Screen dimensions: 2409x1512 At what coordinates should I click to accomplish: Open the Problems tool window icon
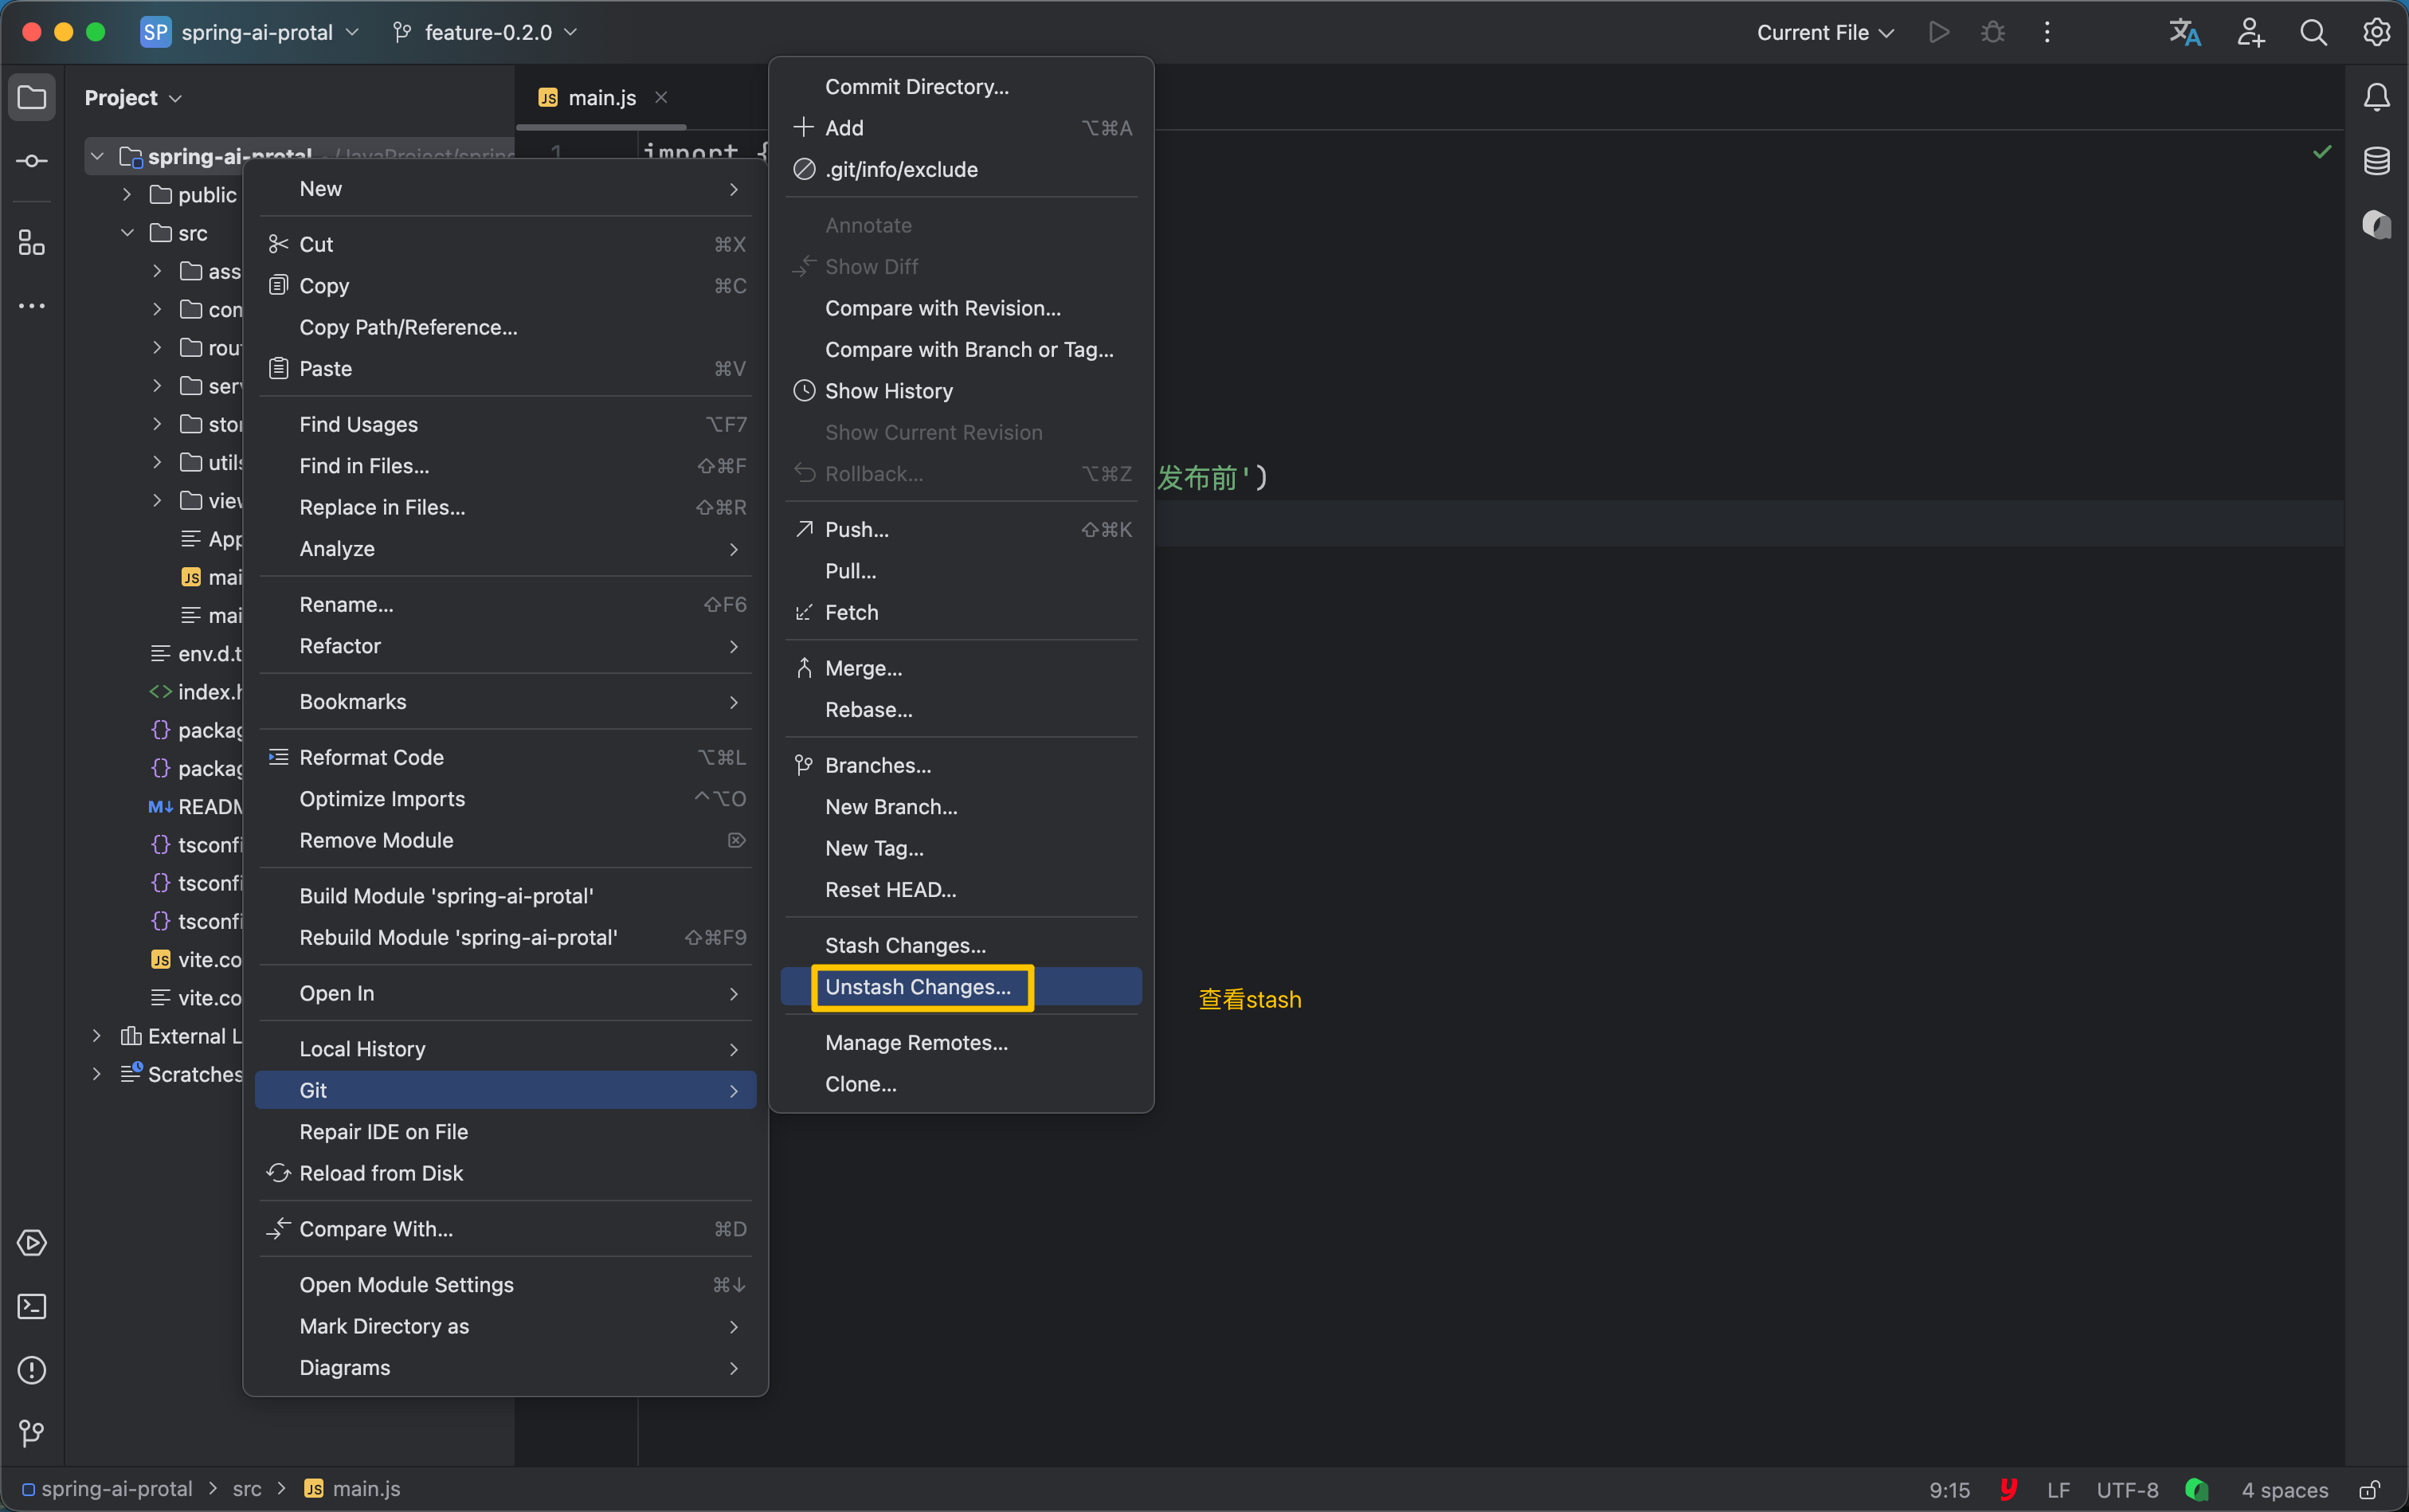32,1370
